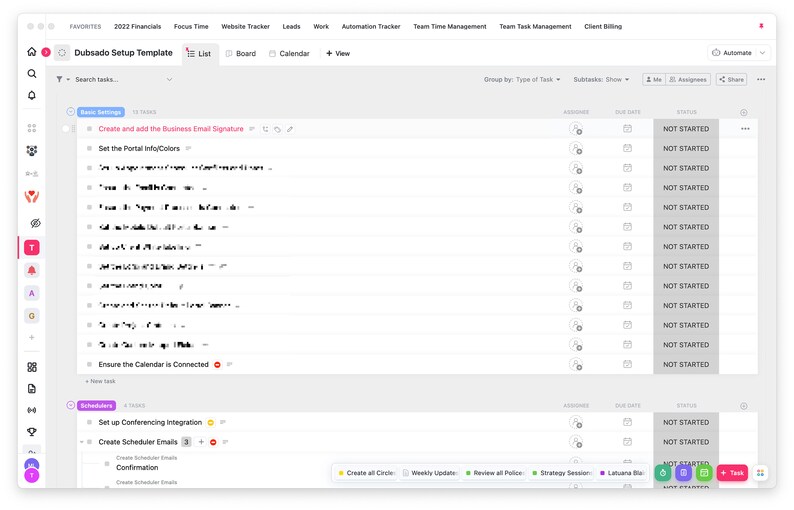Click edit pencil on Business Email Signature task

pos(290,129)
